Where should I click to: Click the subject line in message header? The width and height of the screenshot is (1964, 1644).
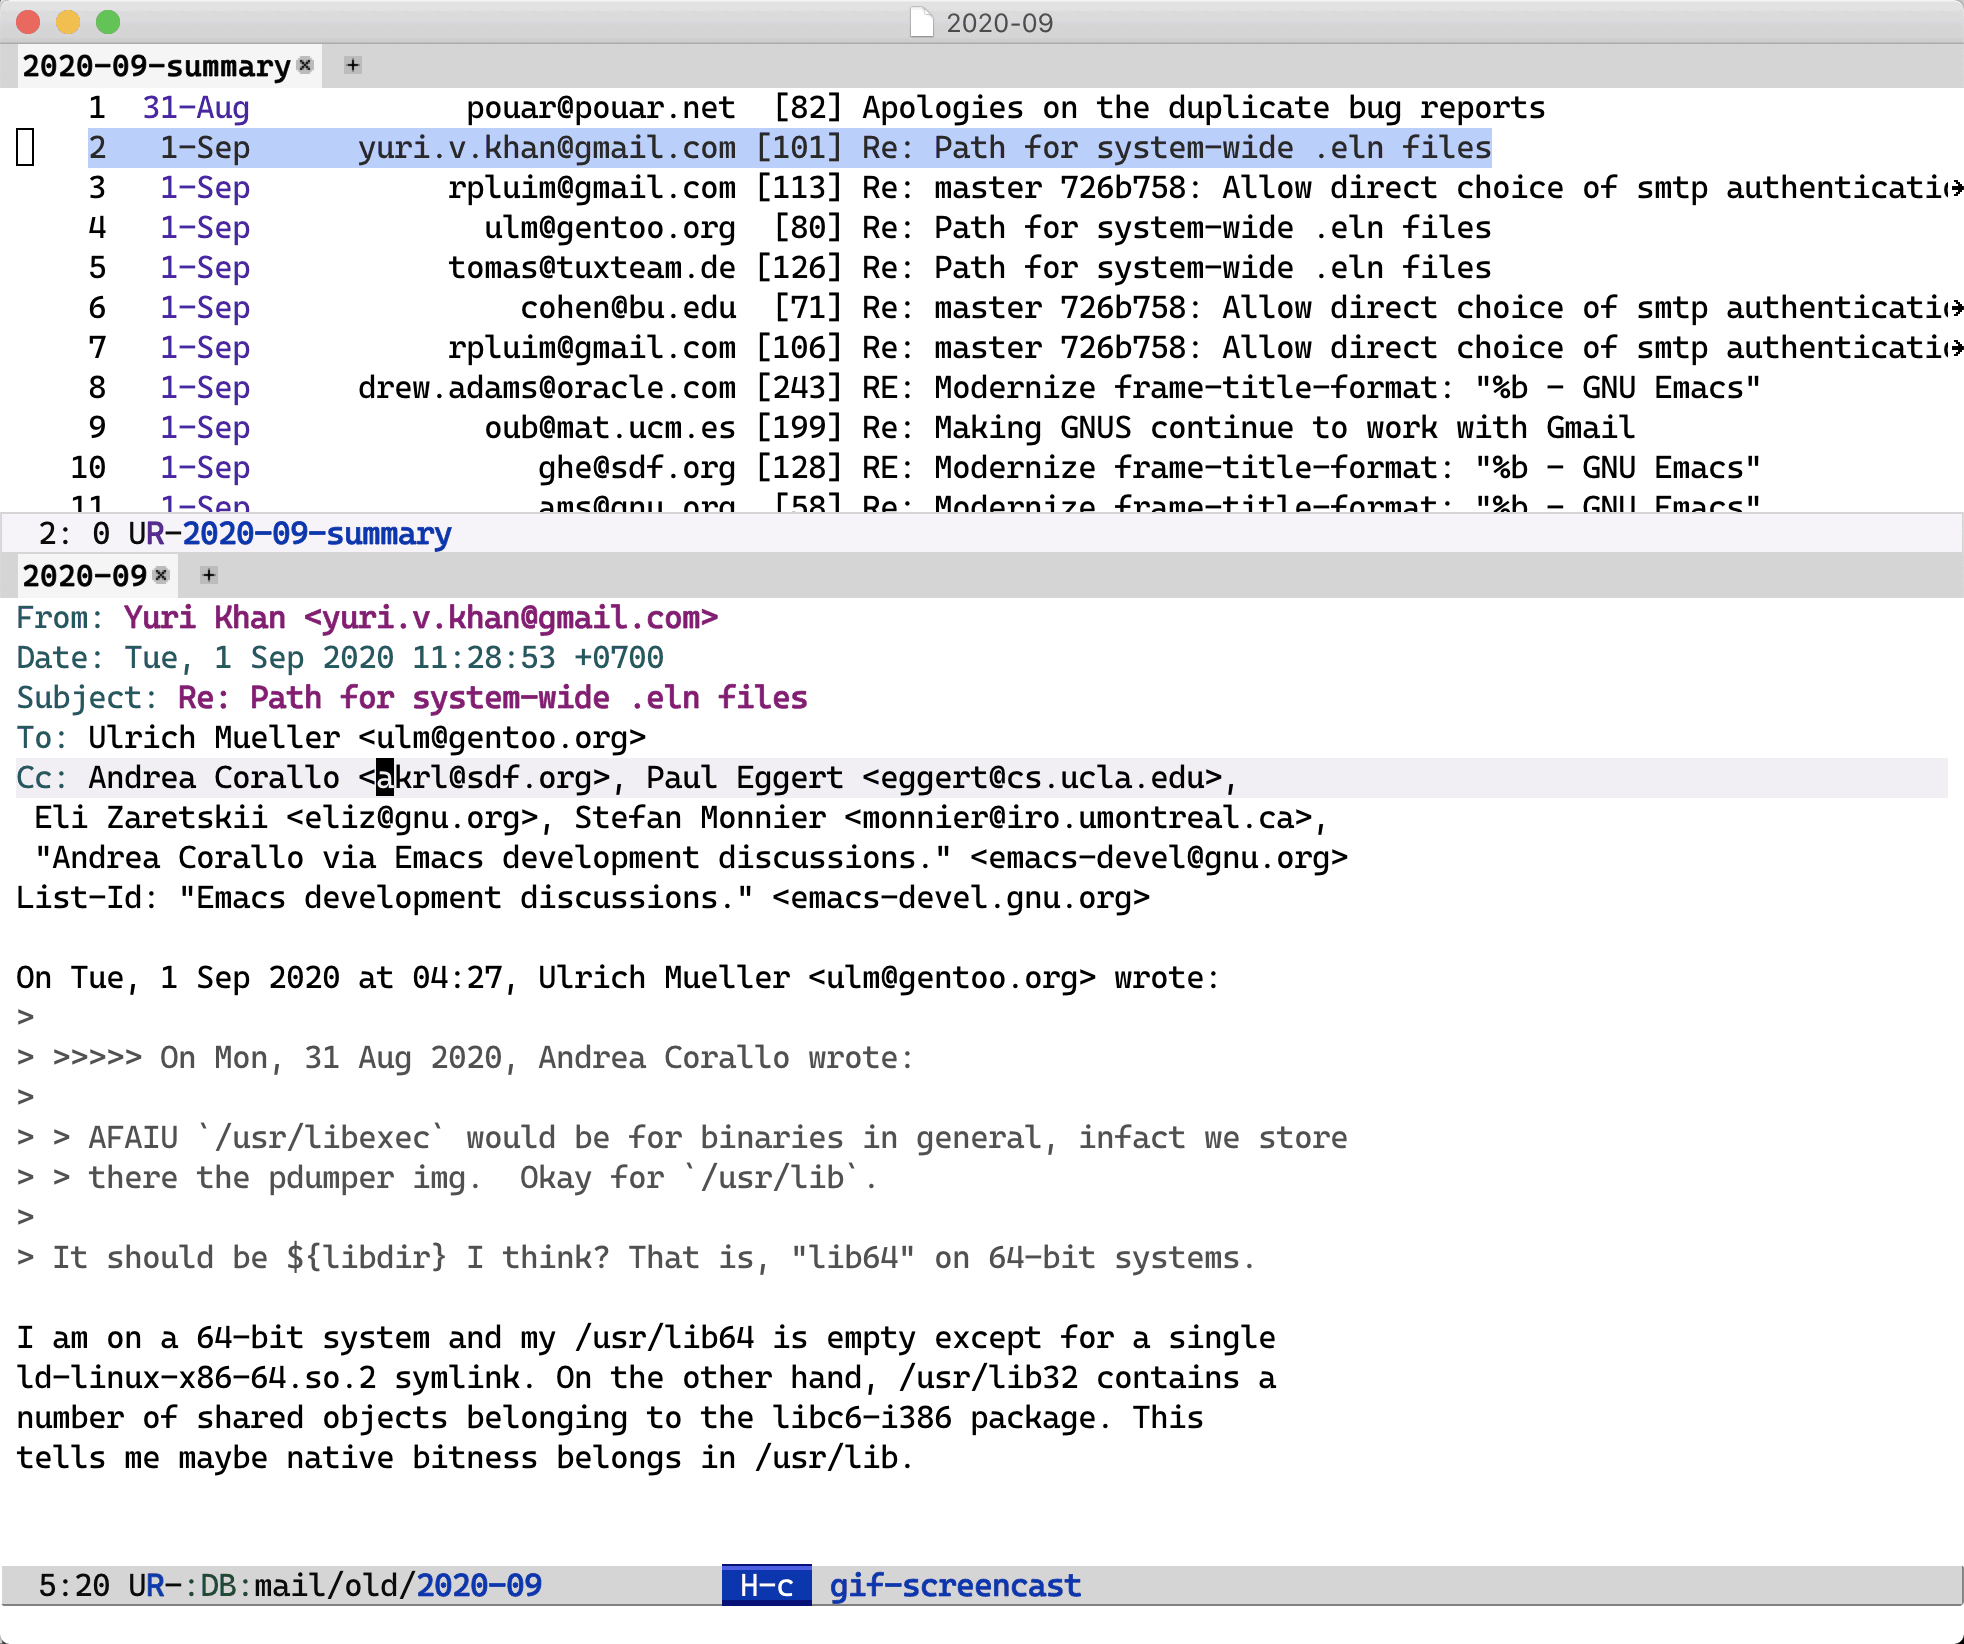[x=492, y=698]
